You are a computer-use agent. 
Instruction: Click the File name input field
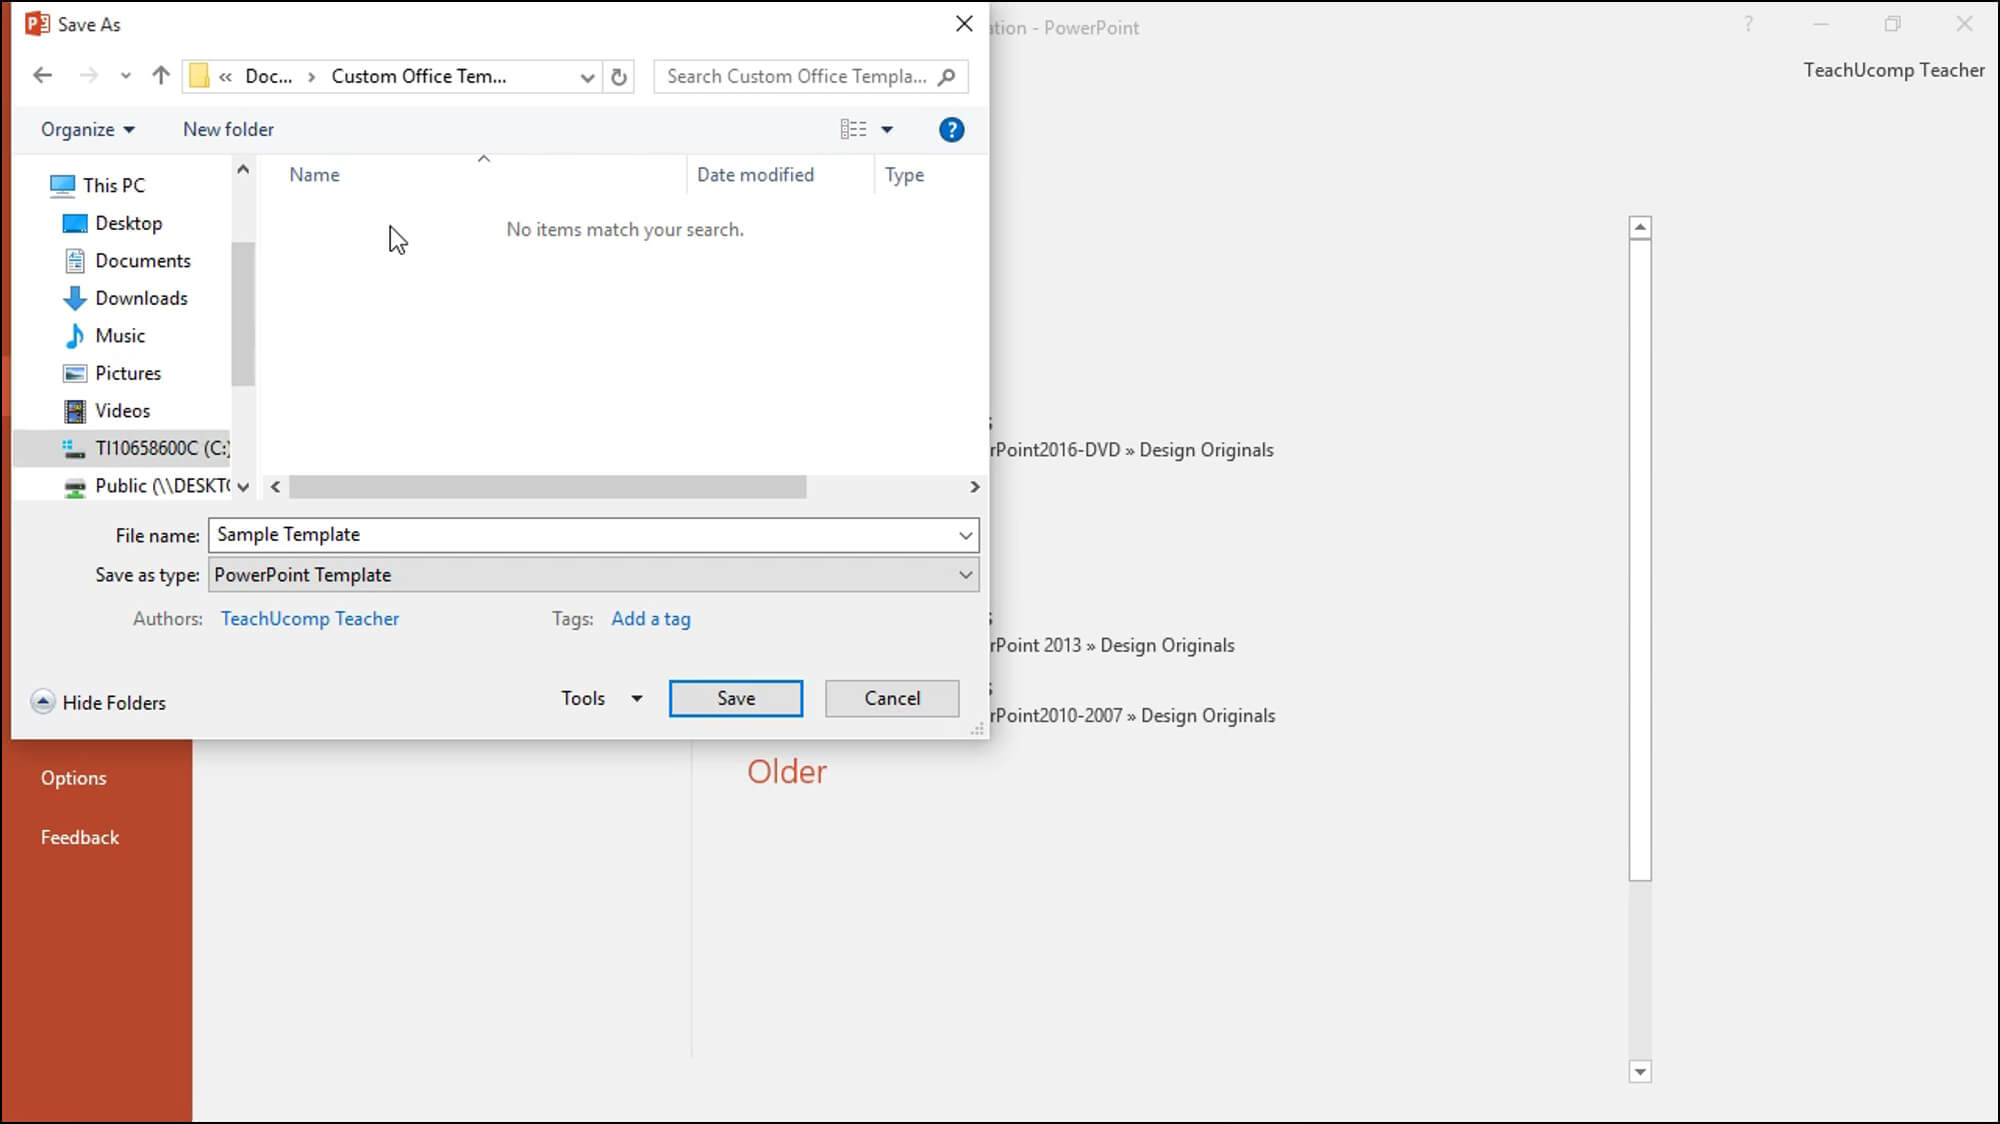pos(591,535)
